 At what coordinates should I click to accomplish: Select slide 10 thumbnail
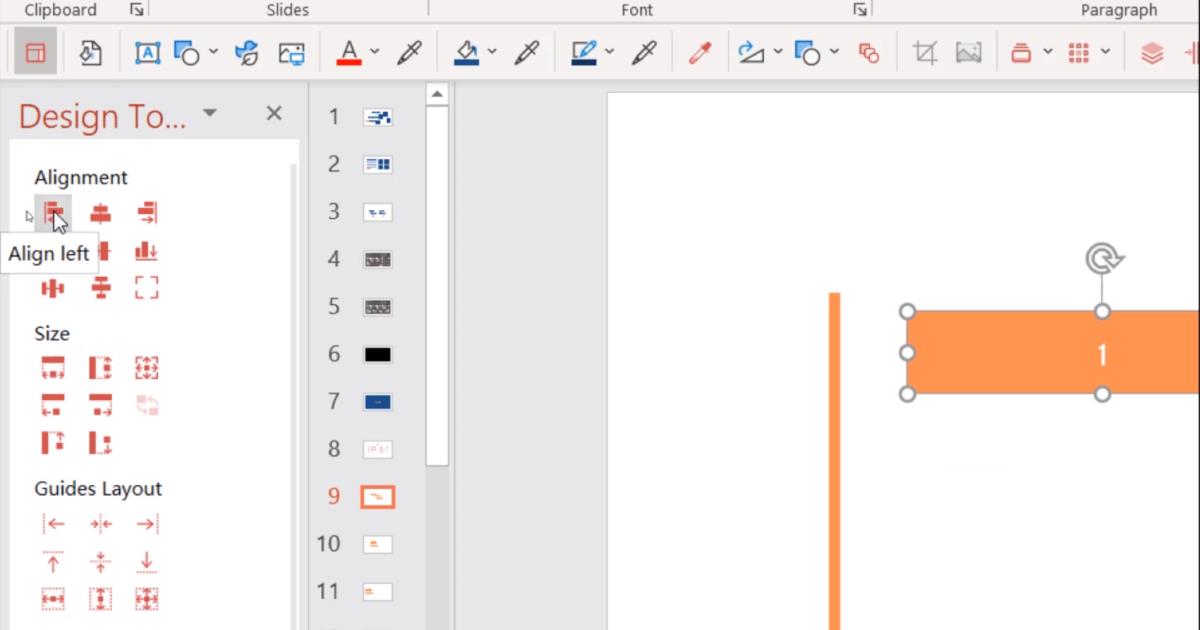click(x=377, y=544)
